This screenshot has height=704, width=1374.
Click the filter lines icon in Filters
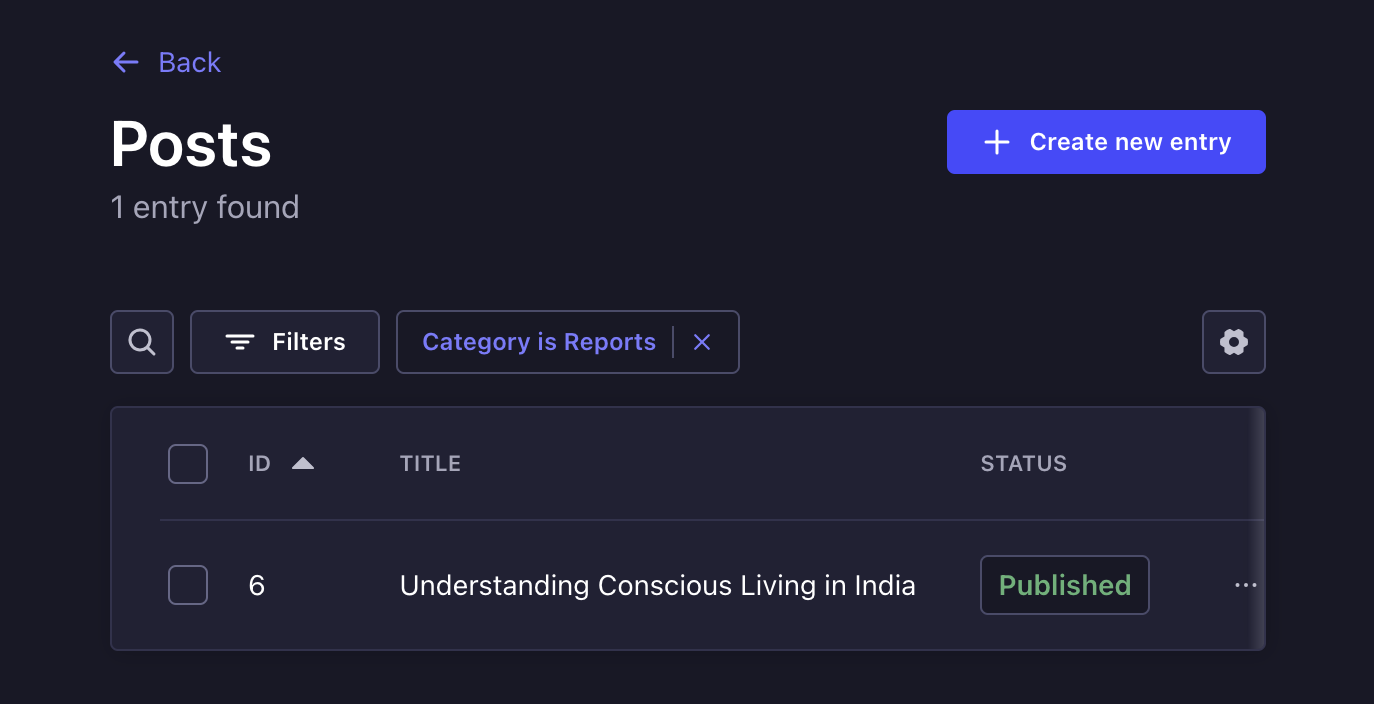239,342
